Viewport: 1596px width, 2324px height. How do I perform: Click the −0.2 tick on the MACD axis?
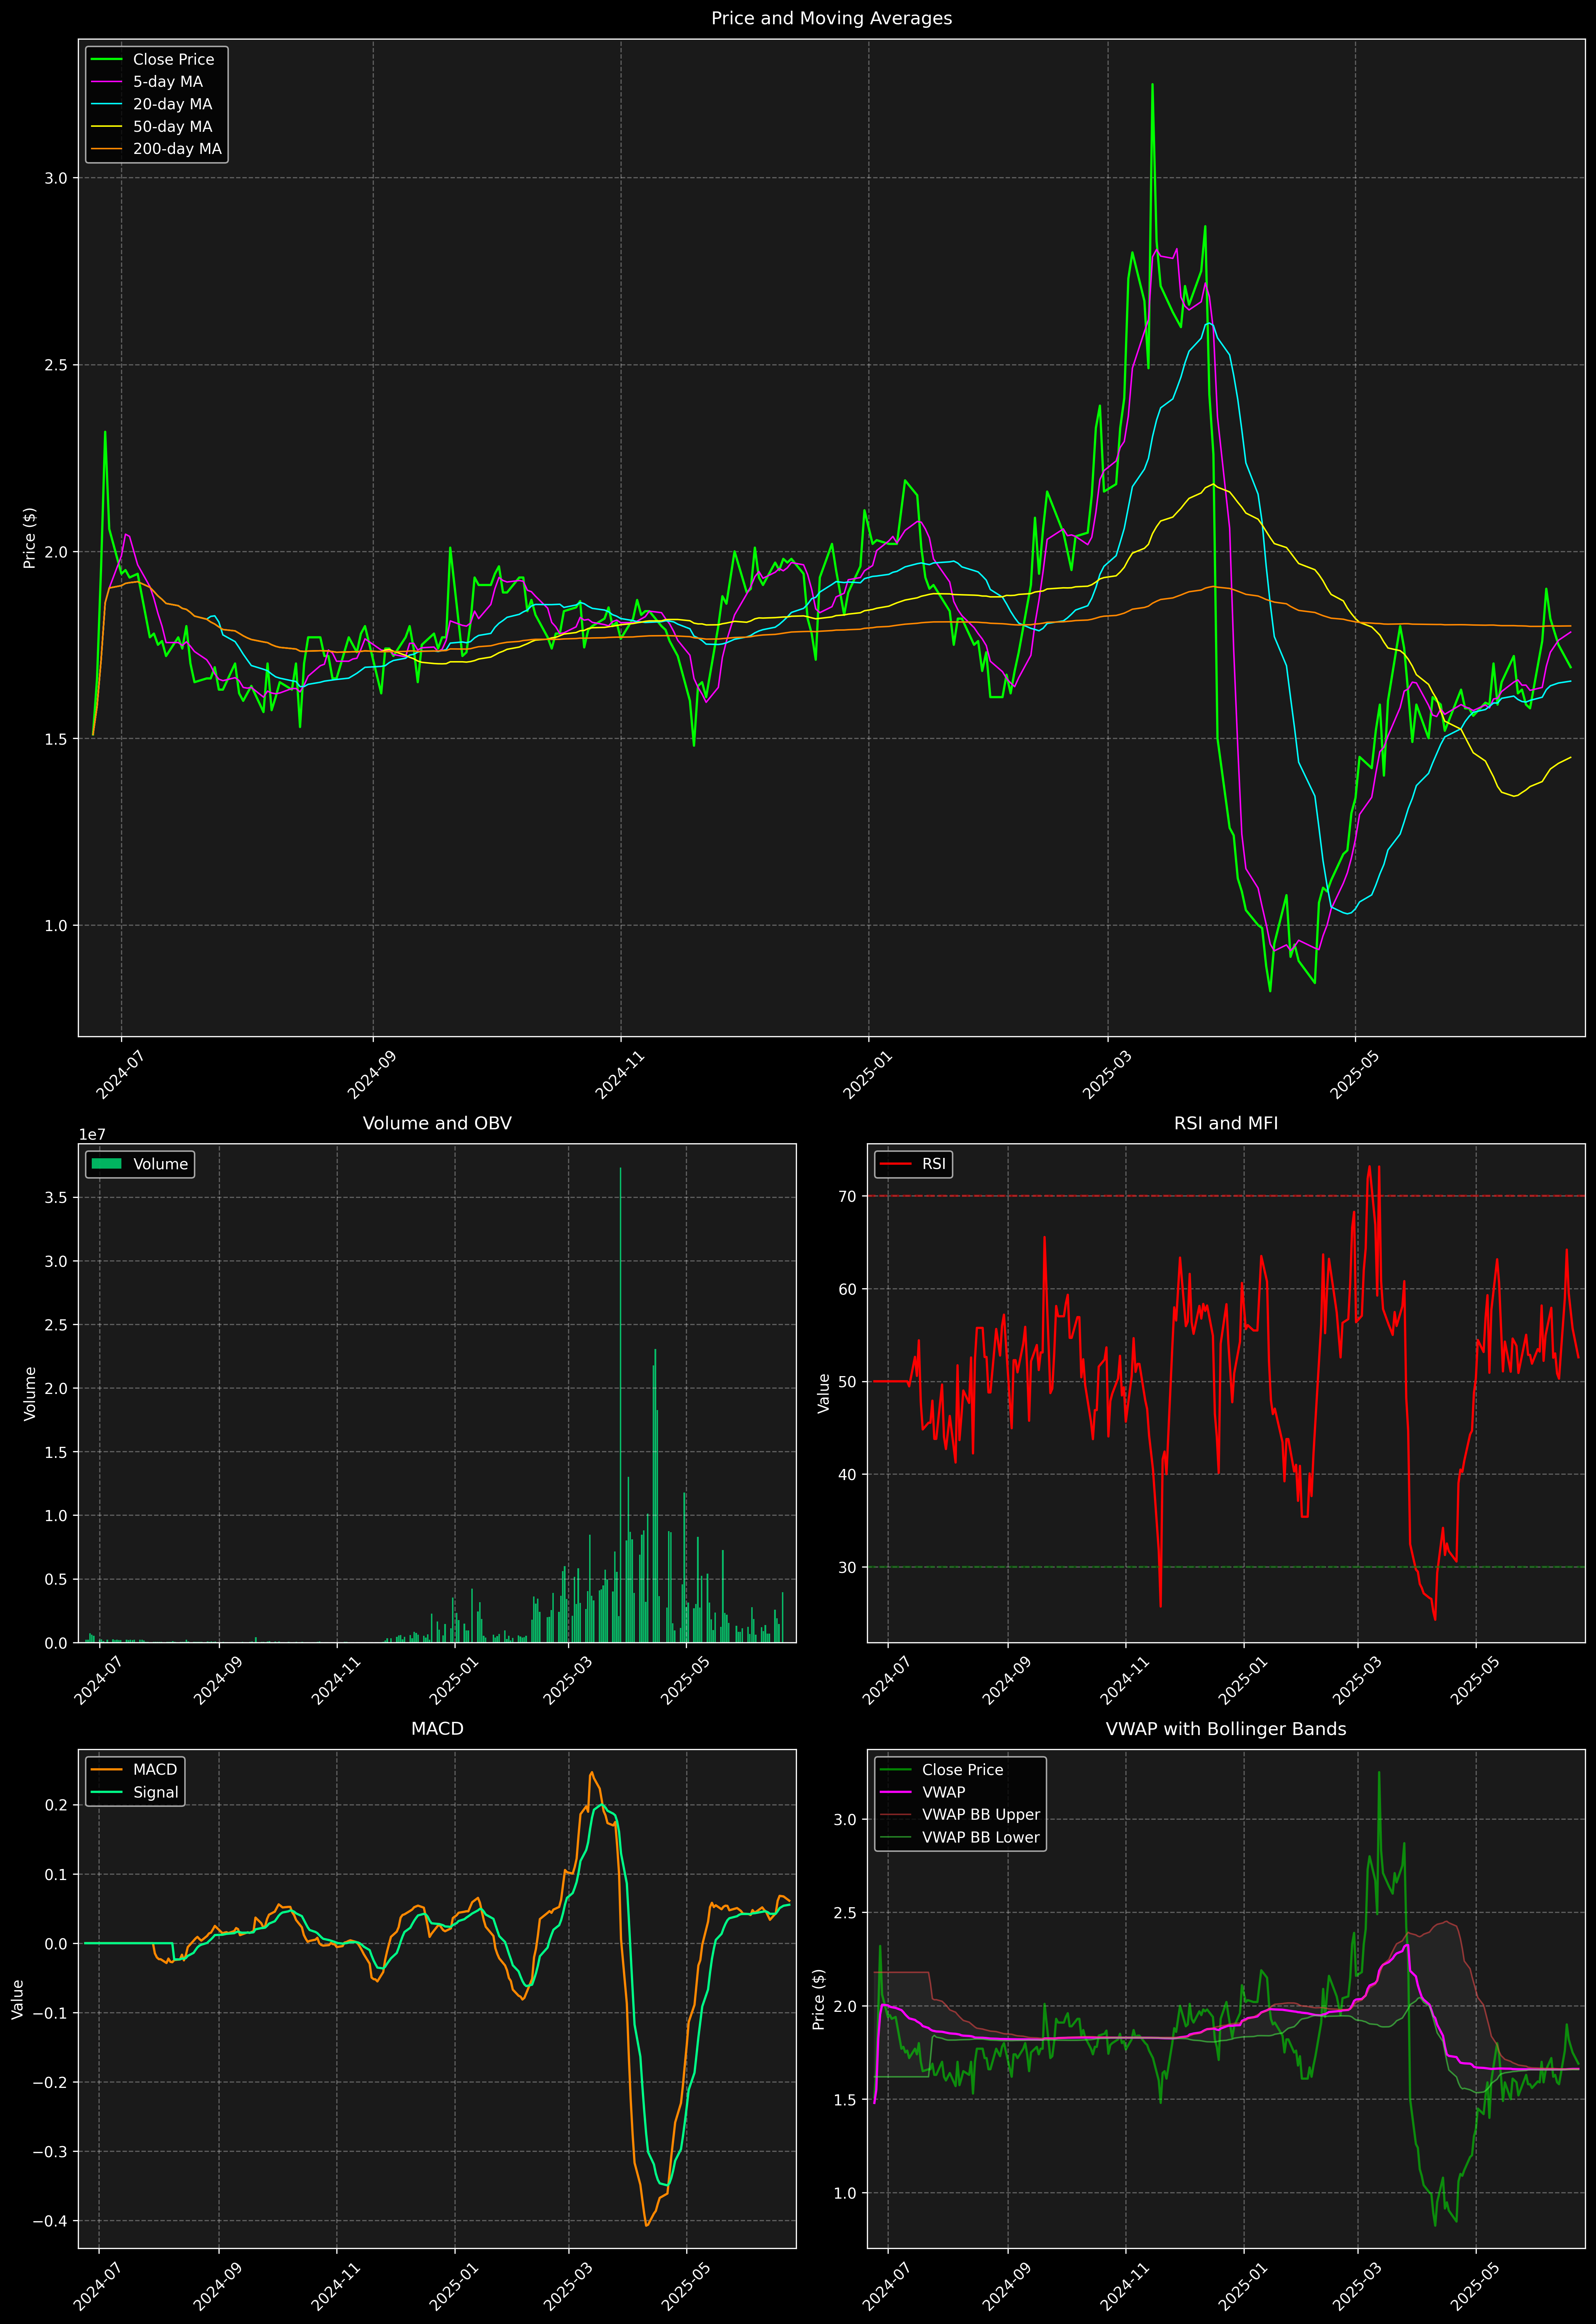[50, 2082]
